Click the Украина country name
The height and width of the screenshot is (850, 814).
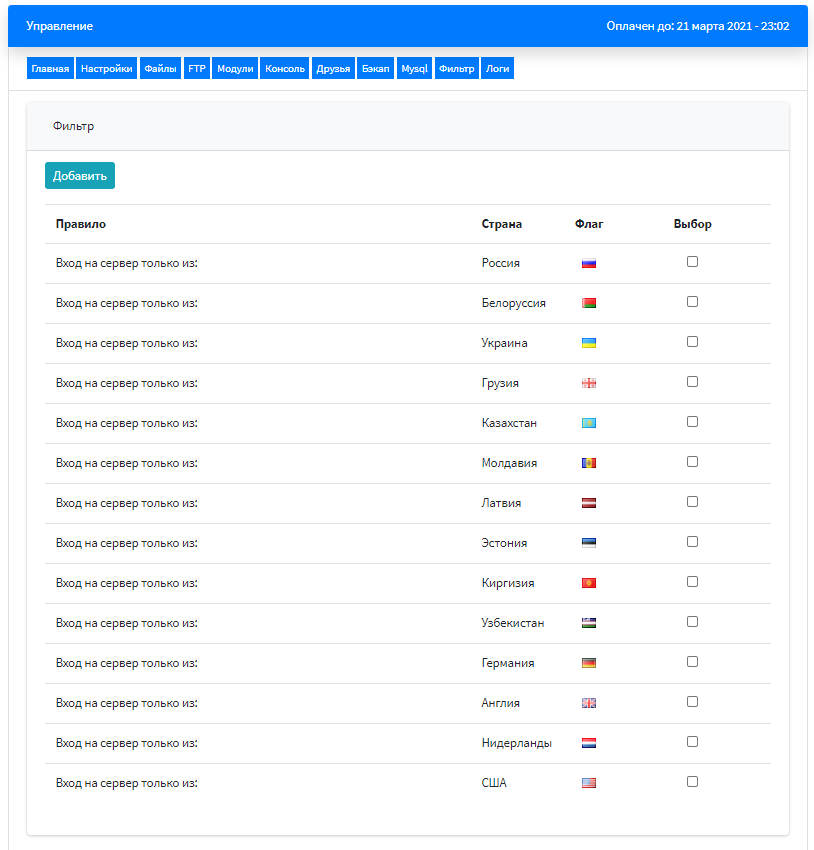tap(505, 343)
